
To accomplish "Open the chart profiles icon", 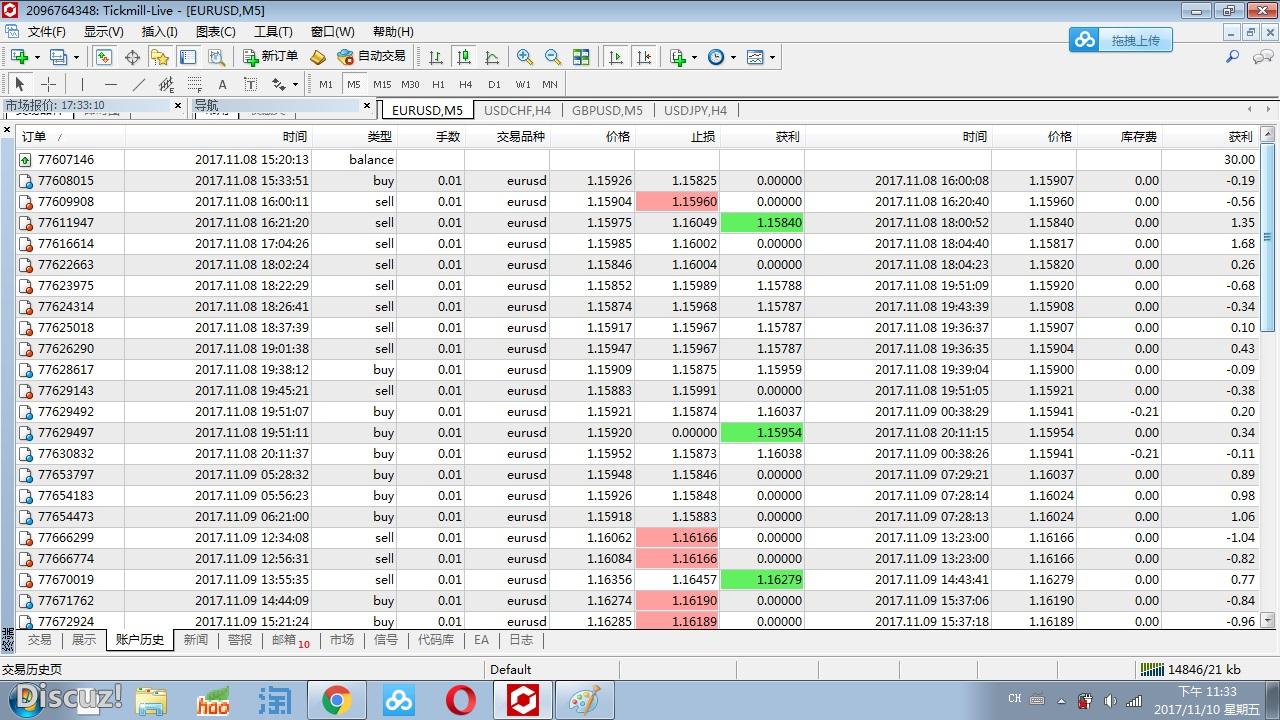I will click(57, 57).
